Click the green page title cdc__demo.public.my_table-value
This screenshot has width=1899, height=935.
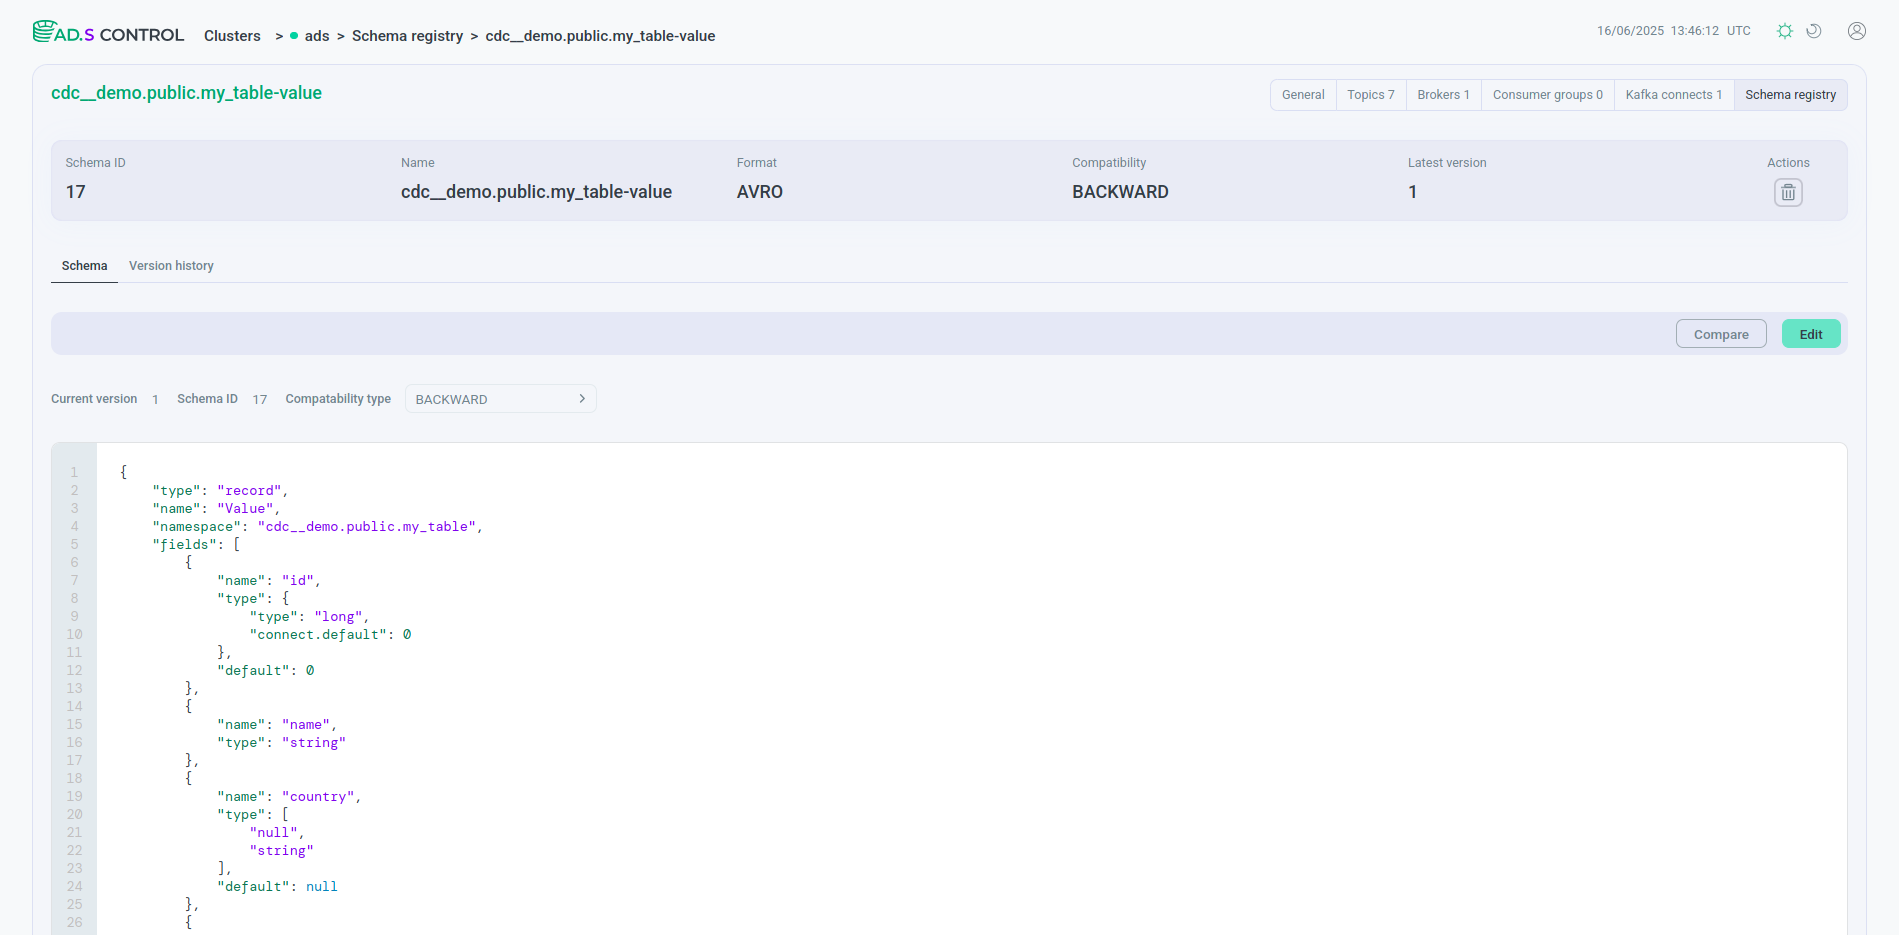pos(186,93)
